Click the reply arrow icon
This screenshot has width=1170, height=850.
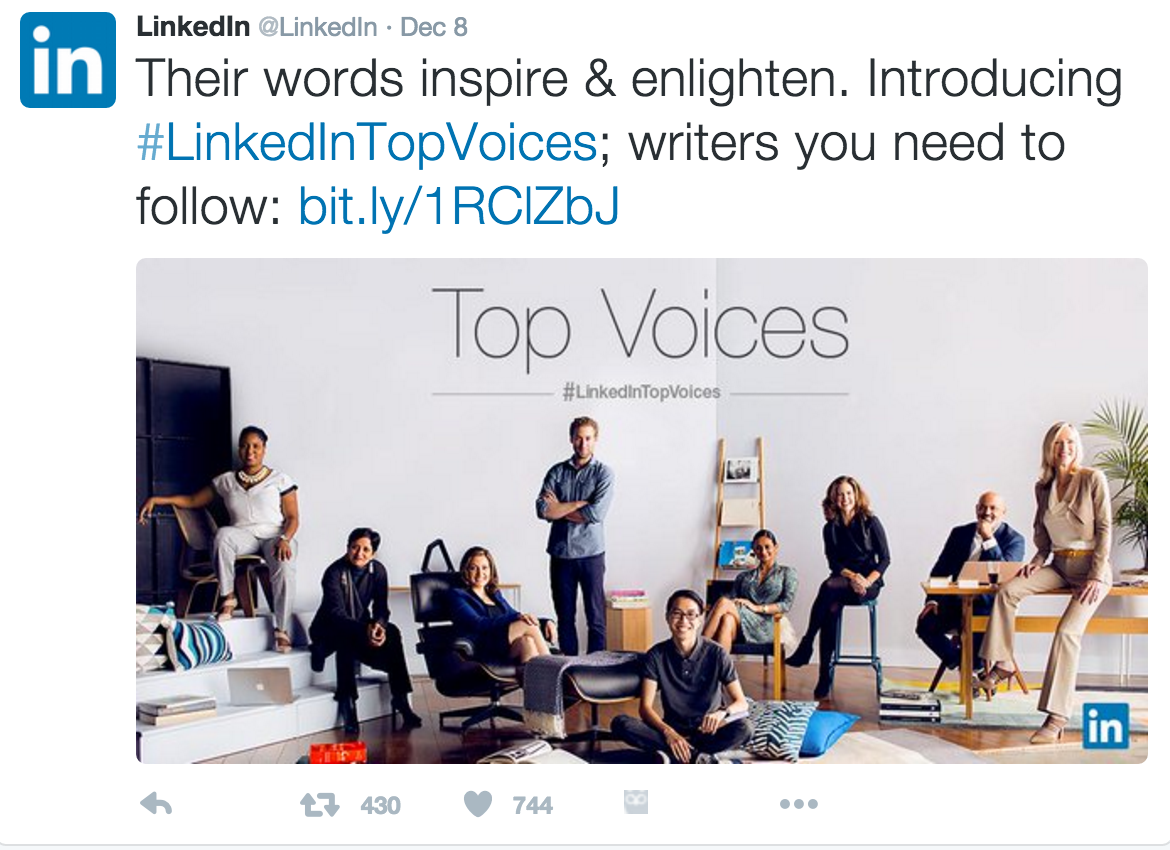click(156, 804)
